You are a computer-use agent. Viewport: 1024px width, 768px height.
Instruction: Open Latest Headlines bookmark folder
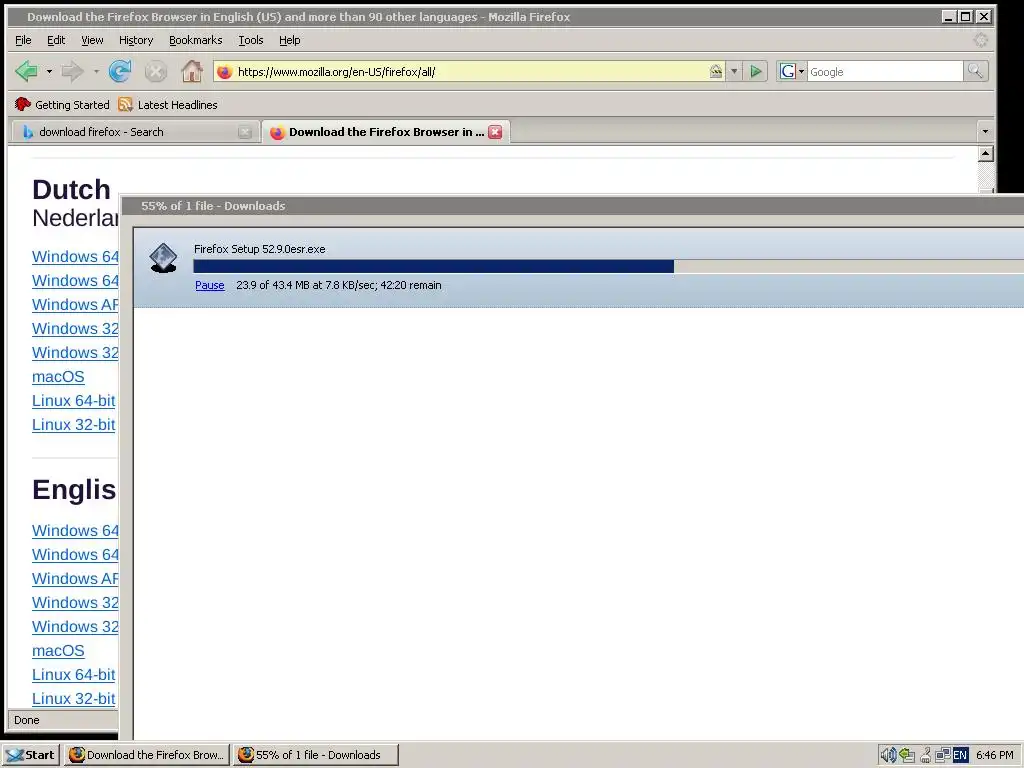tap(168, 104)
